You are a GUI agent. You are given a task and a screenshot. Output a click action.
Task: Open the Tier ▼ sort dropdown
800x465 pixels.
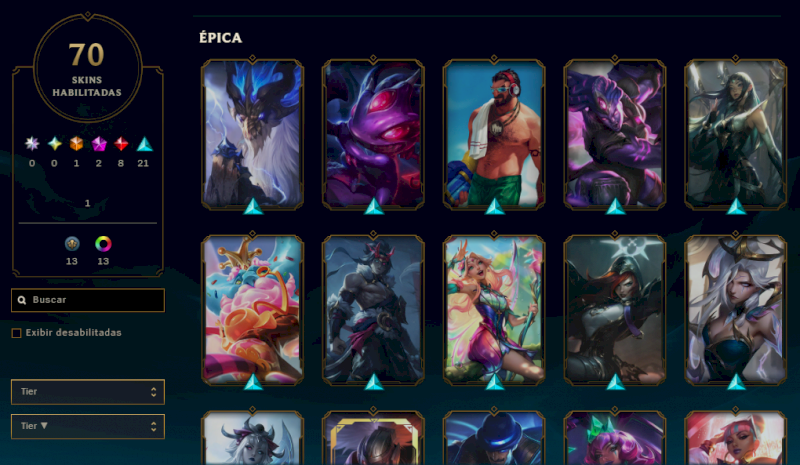coord(88,426)
